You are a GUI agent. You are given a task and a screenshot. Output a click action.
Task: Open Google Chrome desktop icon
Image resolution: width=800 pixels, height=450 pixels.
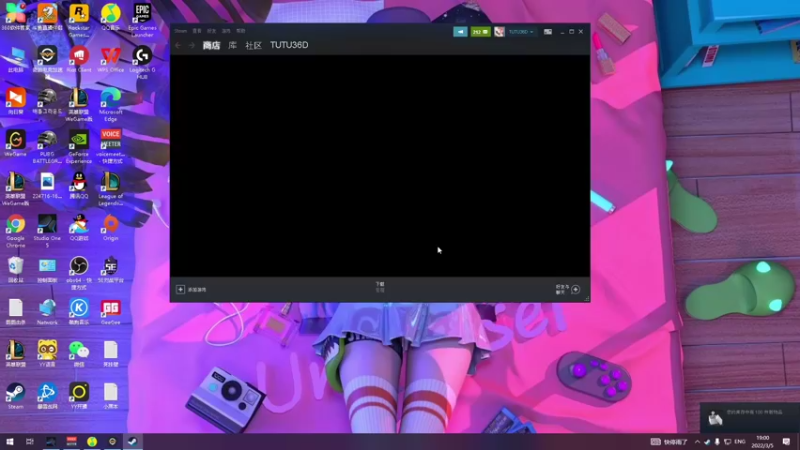(x=15, y=231)
